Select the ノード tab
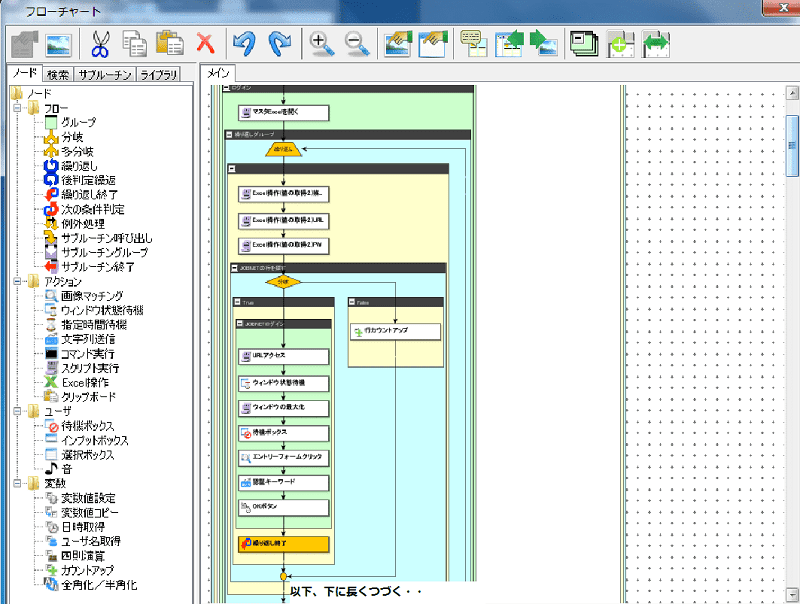The image size is (800, 604). (24, 73)
